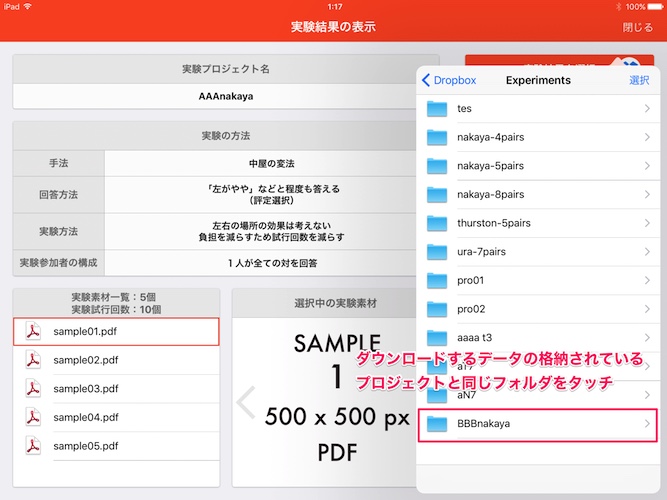Expand the nakaya-5pairs folder chevron

(647, 166)
